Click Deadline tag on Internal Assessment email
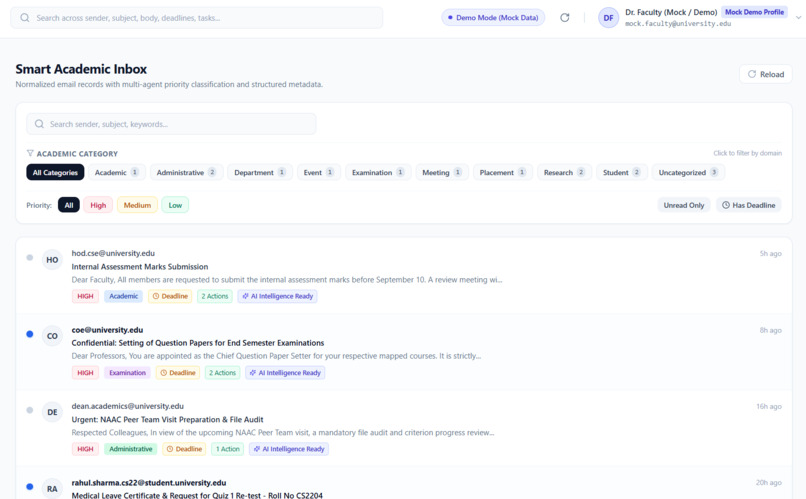 pos(170,296)
